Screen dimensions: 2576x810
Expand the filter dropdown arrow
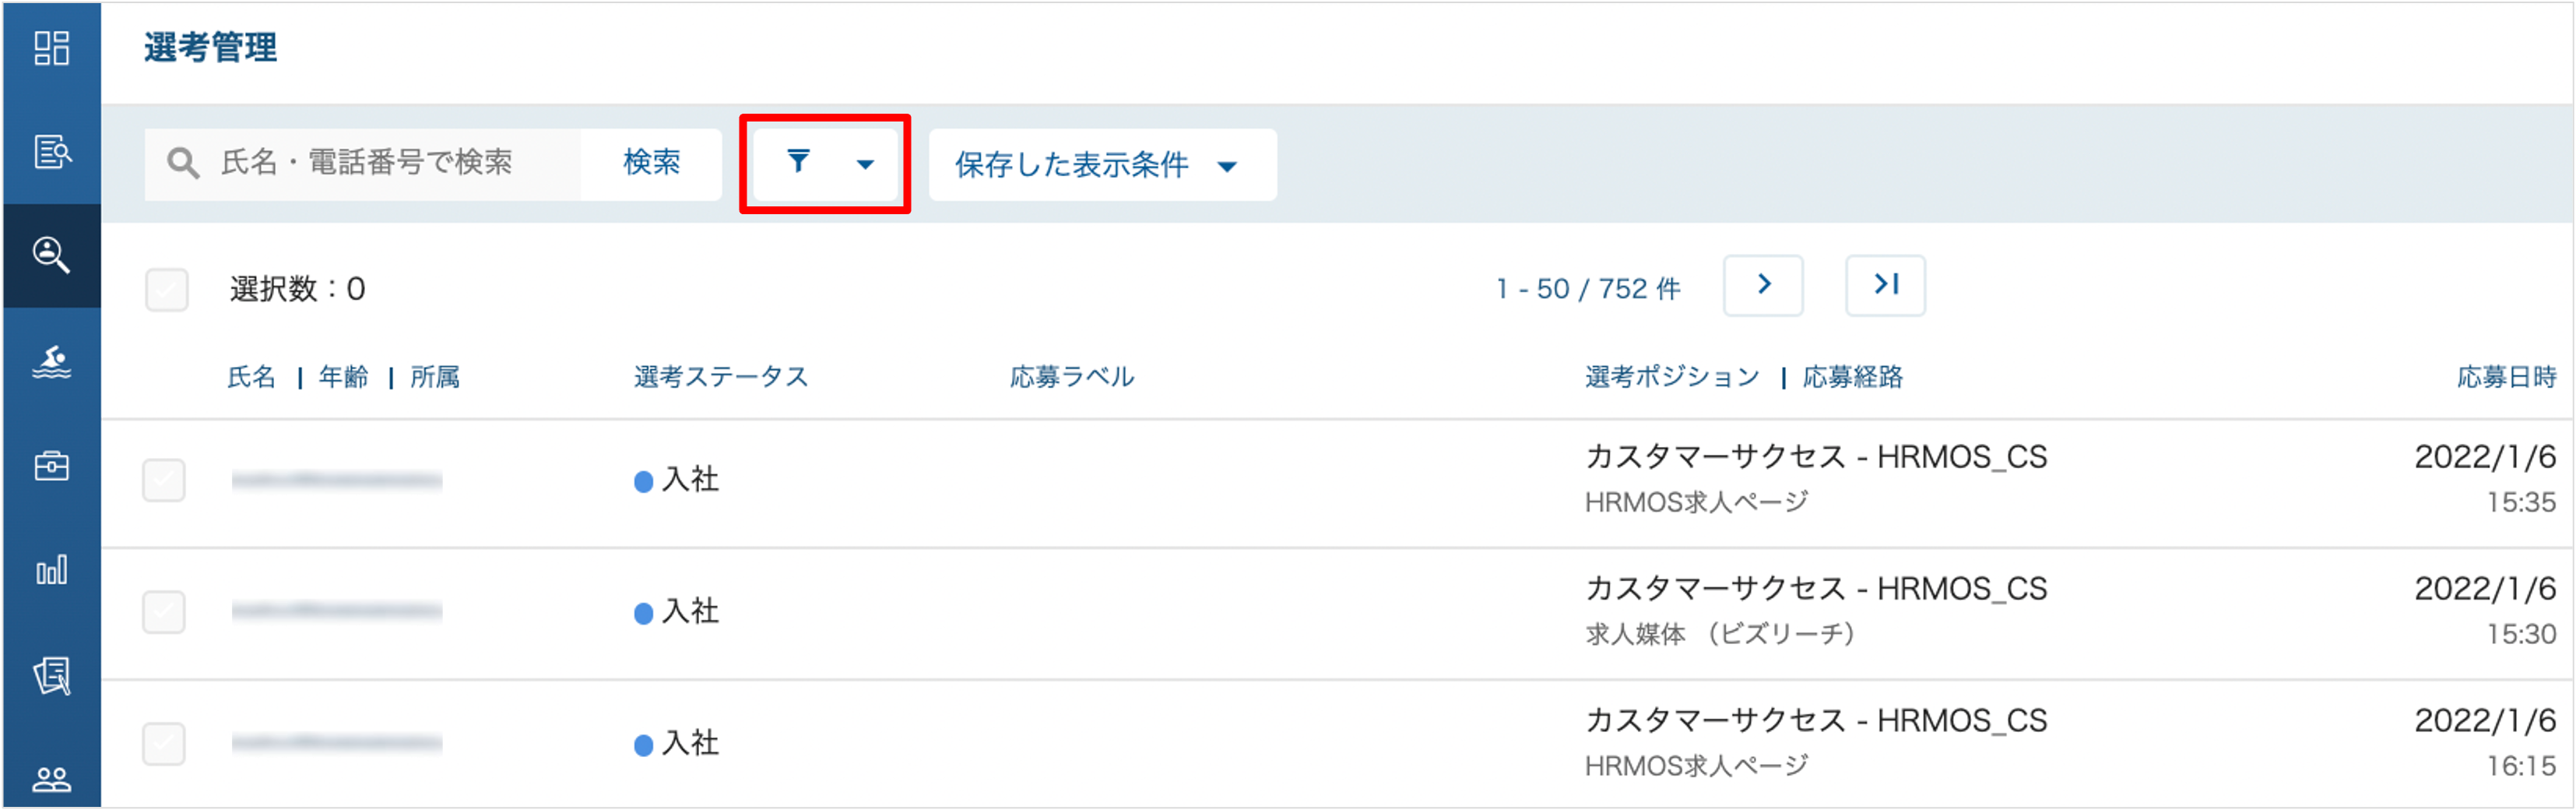tap(866, 165)
